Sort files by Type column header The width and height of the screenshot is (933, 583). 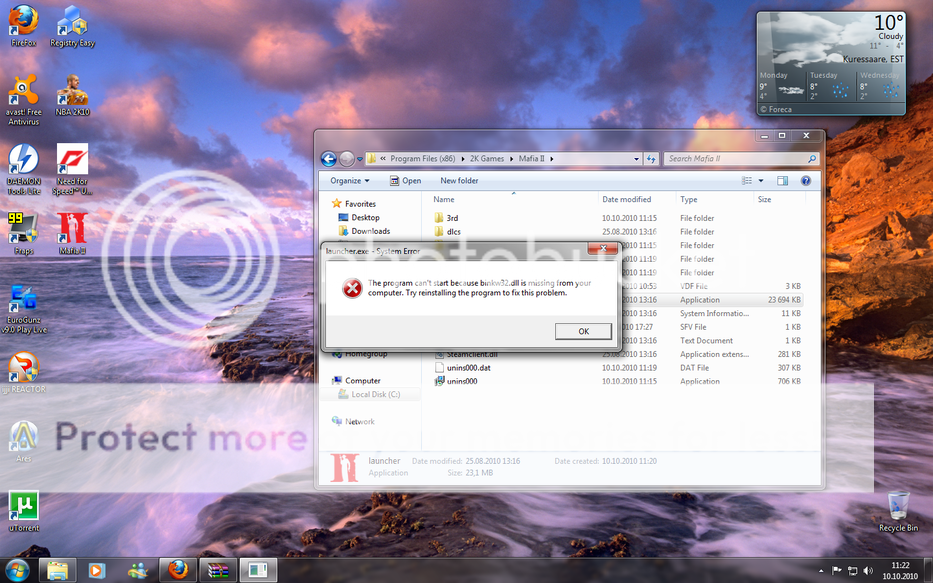point(689,200)
